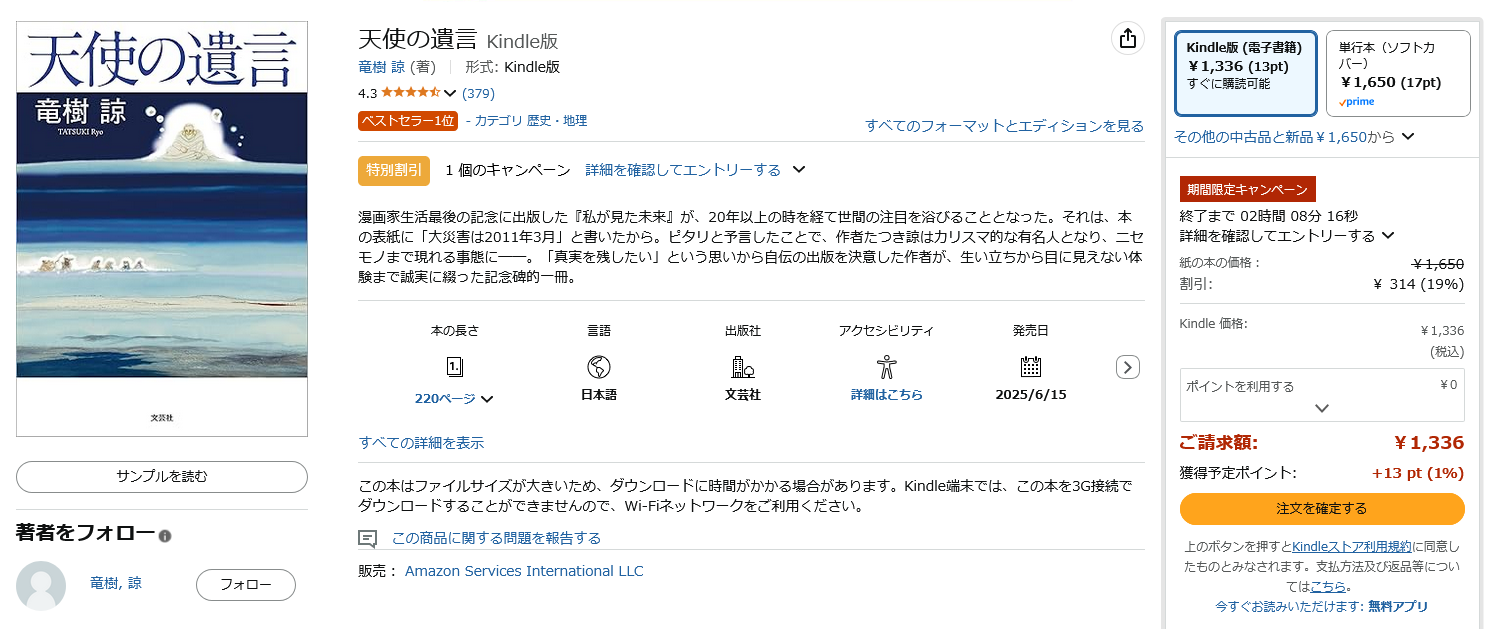Image resolution: width=1505 pixels, height=629 pixels.
Task: Click next arrow in book details carousel
Action: [1128, 367]
